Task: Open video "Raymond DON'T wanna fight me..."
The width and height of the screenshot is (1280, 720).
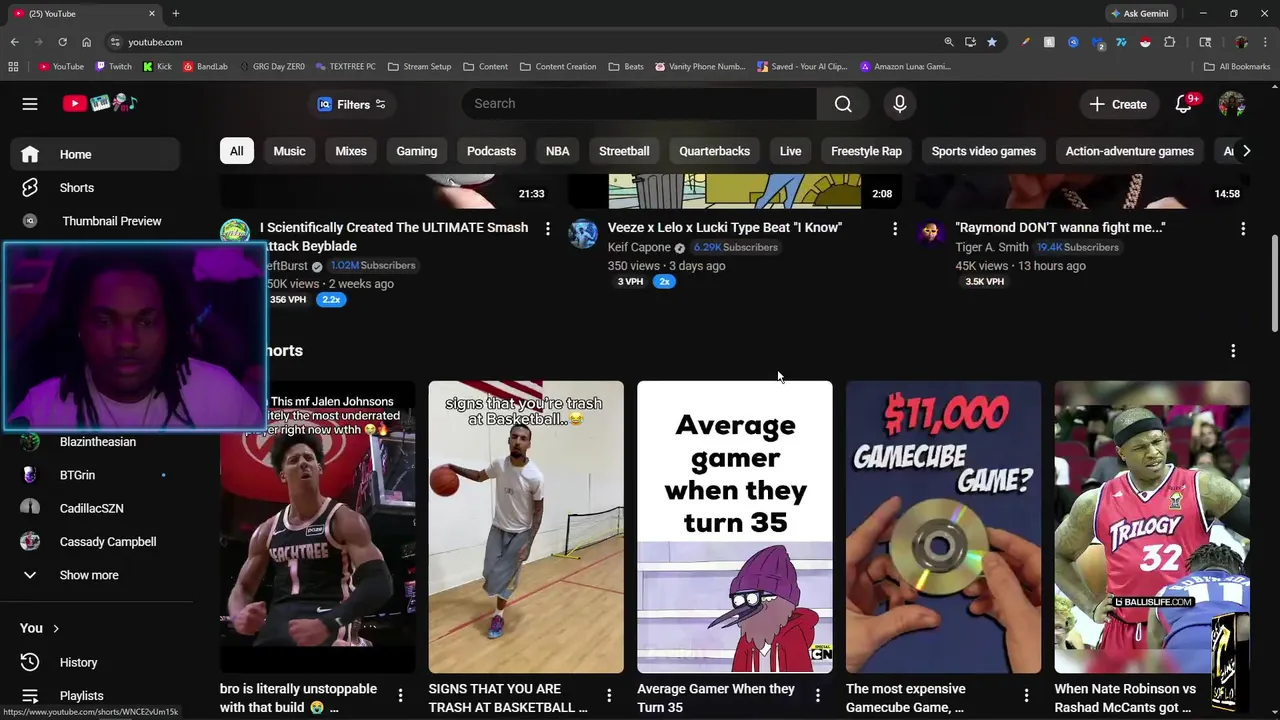Action: tap(1060, 228)
